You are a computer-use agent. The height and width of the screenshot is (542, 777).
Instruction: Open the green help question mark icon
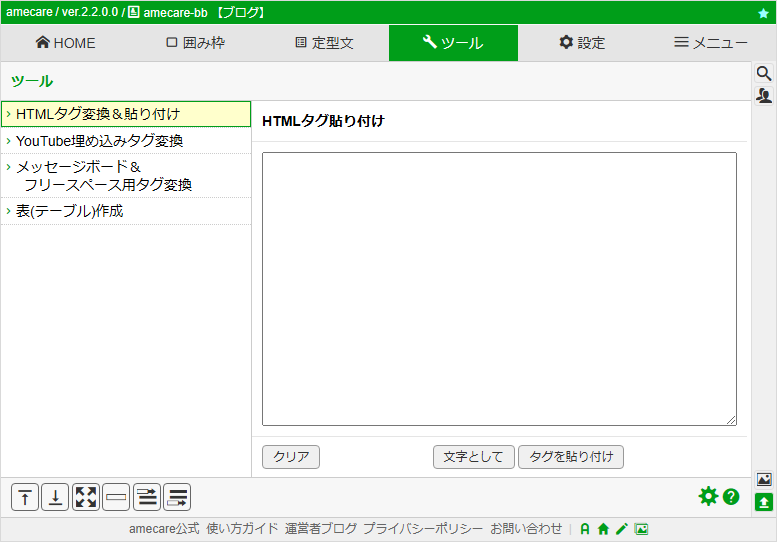pyautogui.click(x=731, y=496)
